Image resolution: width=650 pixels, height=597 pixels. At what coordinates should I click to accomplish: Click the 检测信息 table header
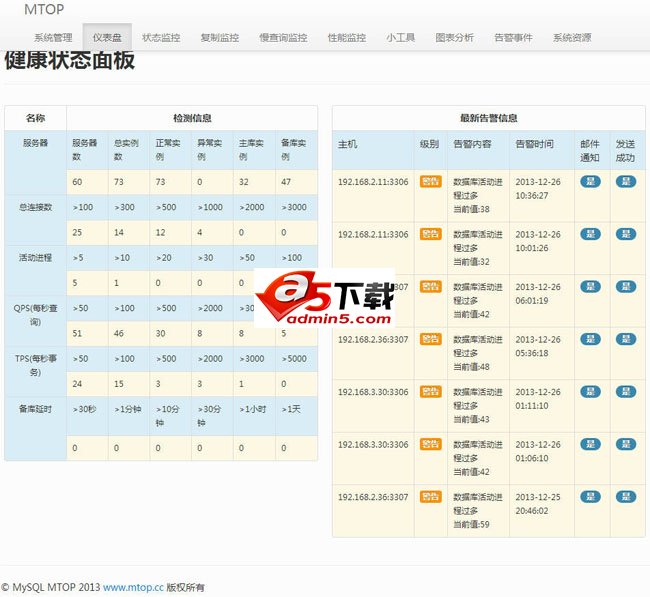[x=192, y=118]
